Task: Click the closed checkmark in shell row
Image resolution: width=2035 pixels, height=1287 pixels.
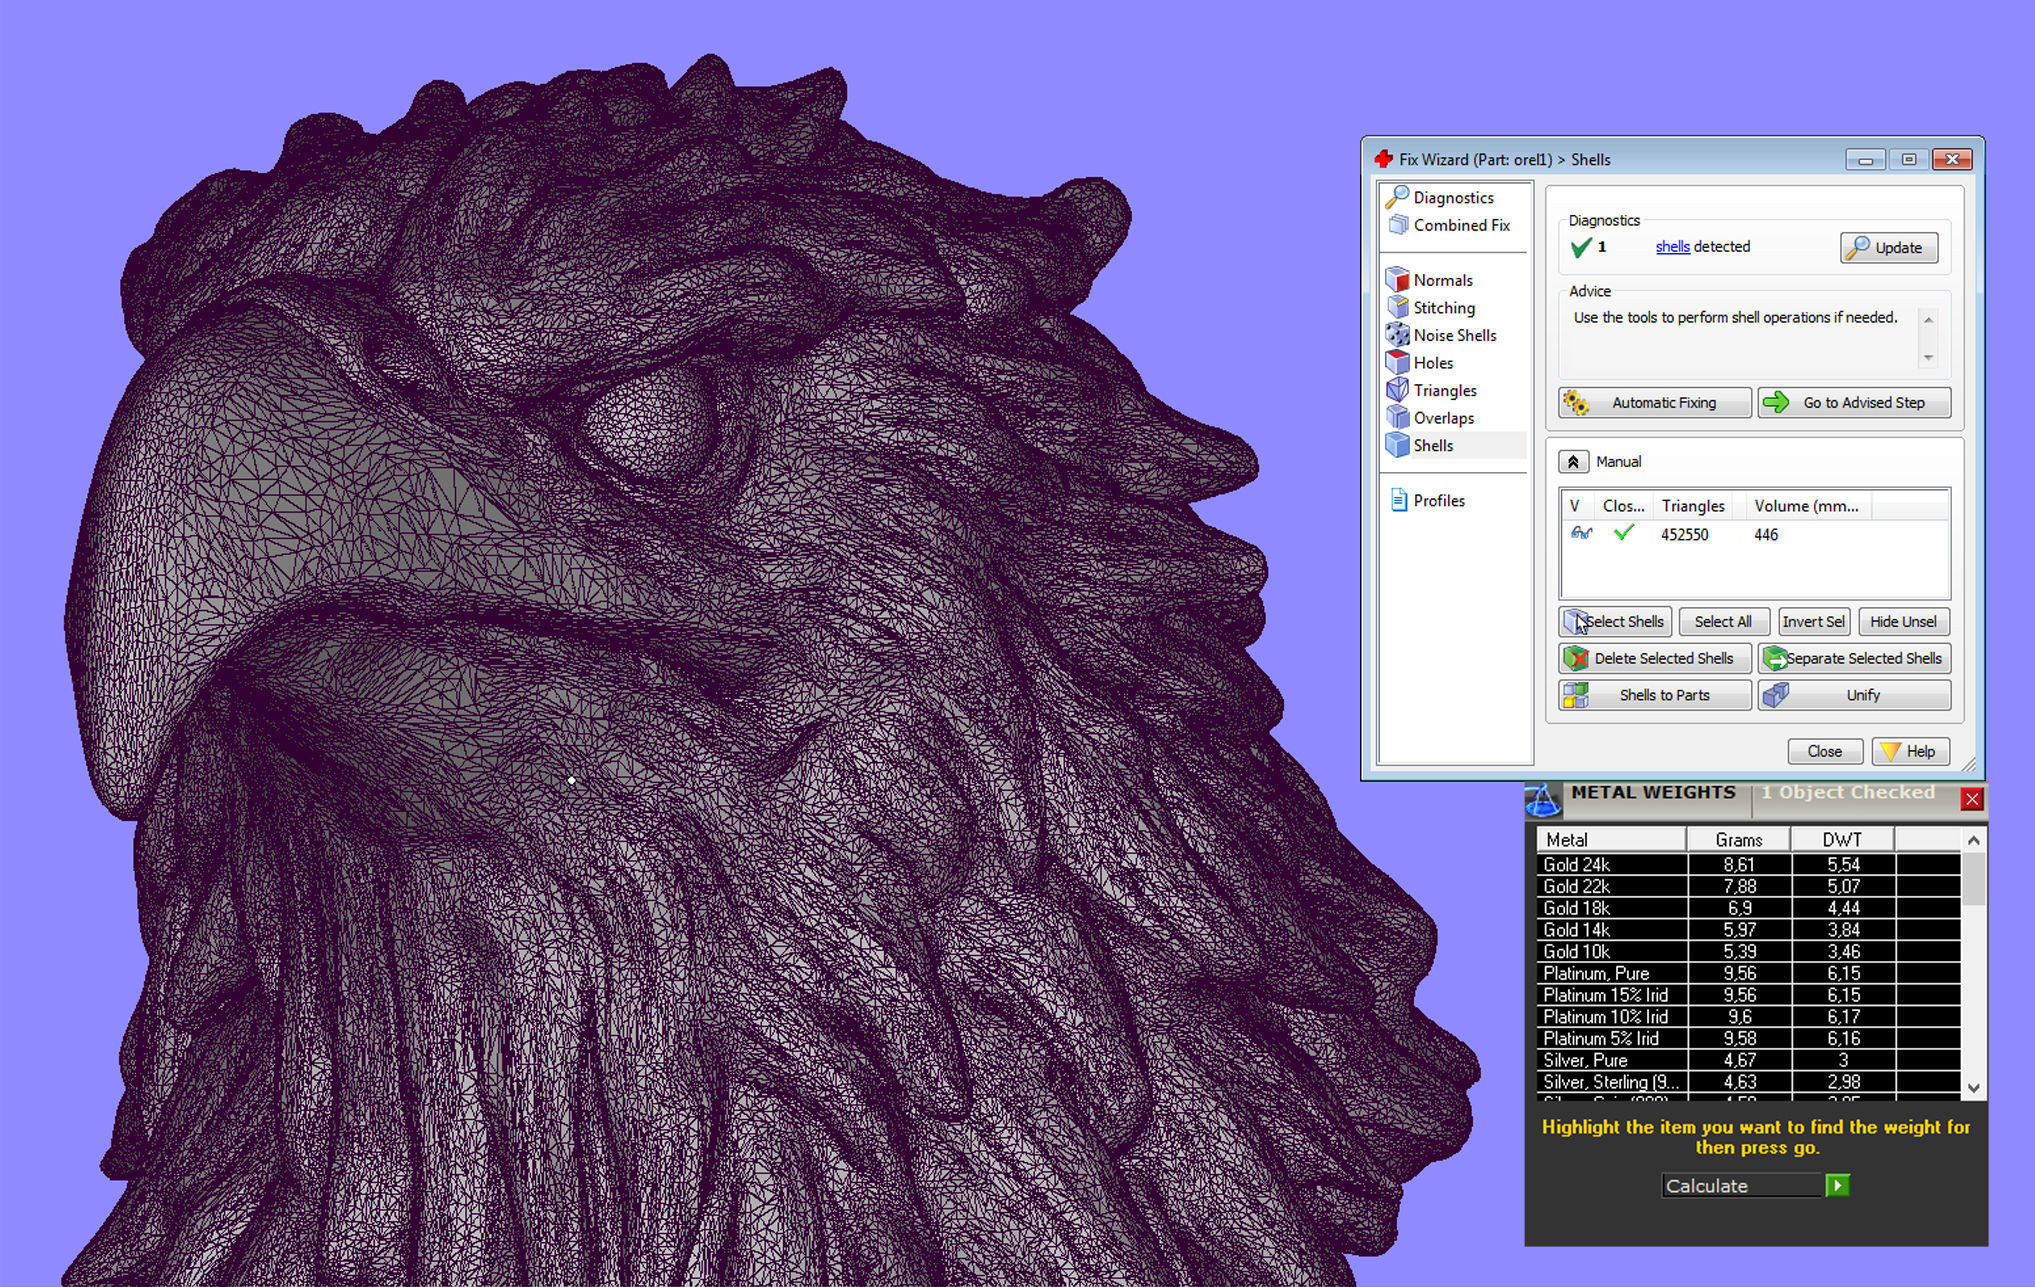Action: pyautogui.click(x=1623, y=534)
